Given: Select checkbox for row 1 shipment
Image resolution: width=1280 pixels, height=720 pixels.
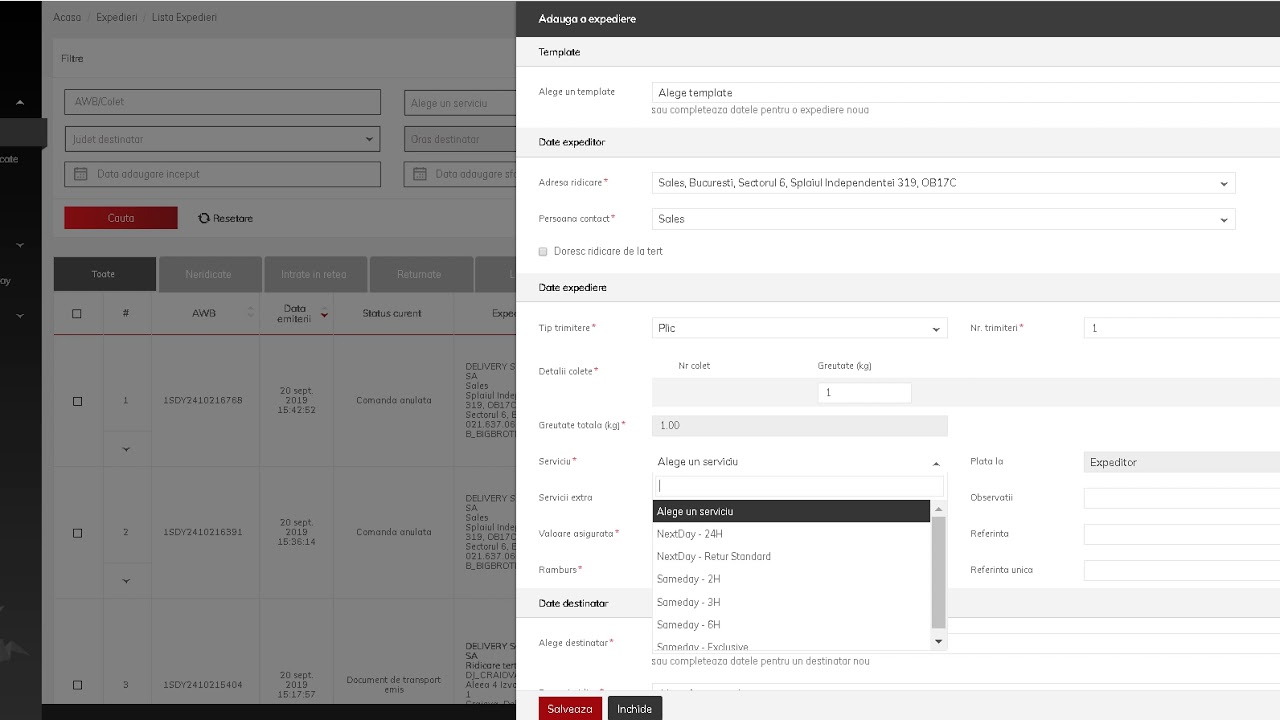Looking at the screenshot, I should tap(77, 401).
